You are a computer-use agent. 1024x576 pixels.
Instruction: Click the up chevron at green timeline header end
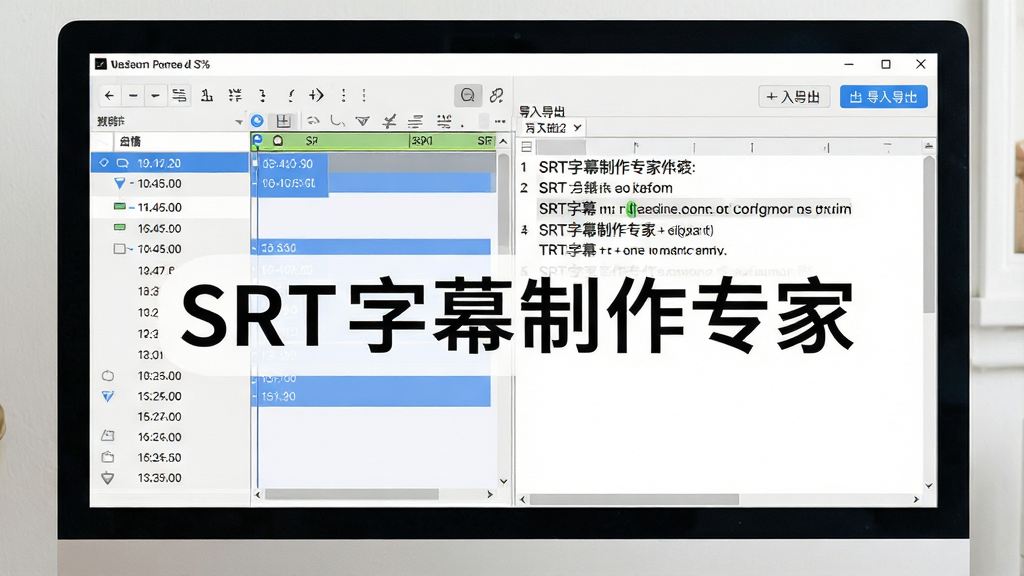[x=503, y=140]
